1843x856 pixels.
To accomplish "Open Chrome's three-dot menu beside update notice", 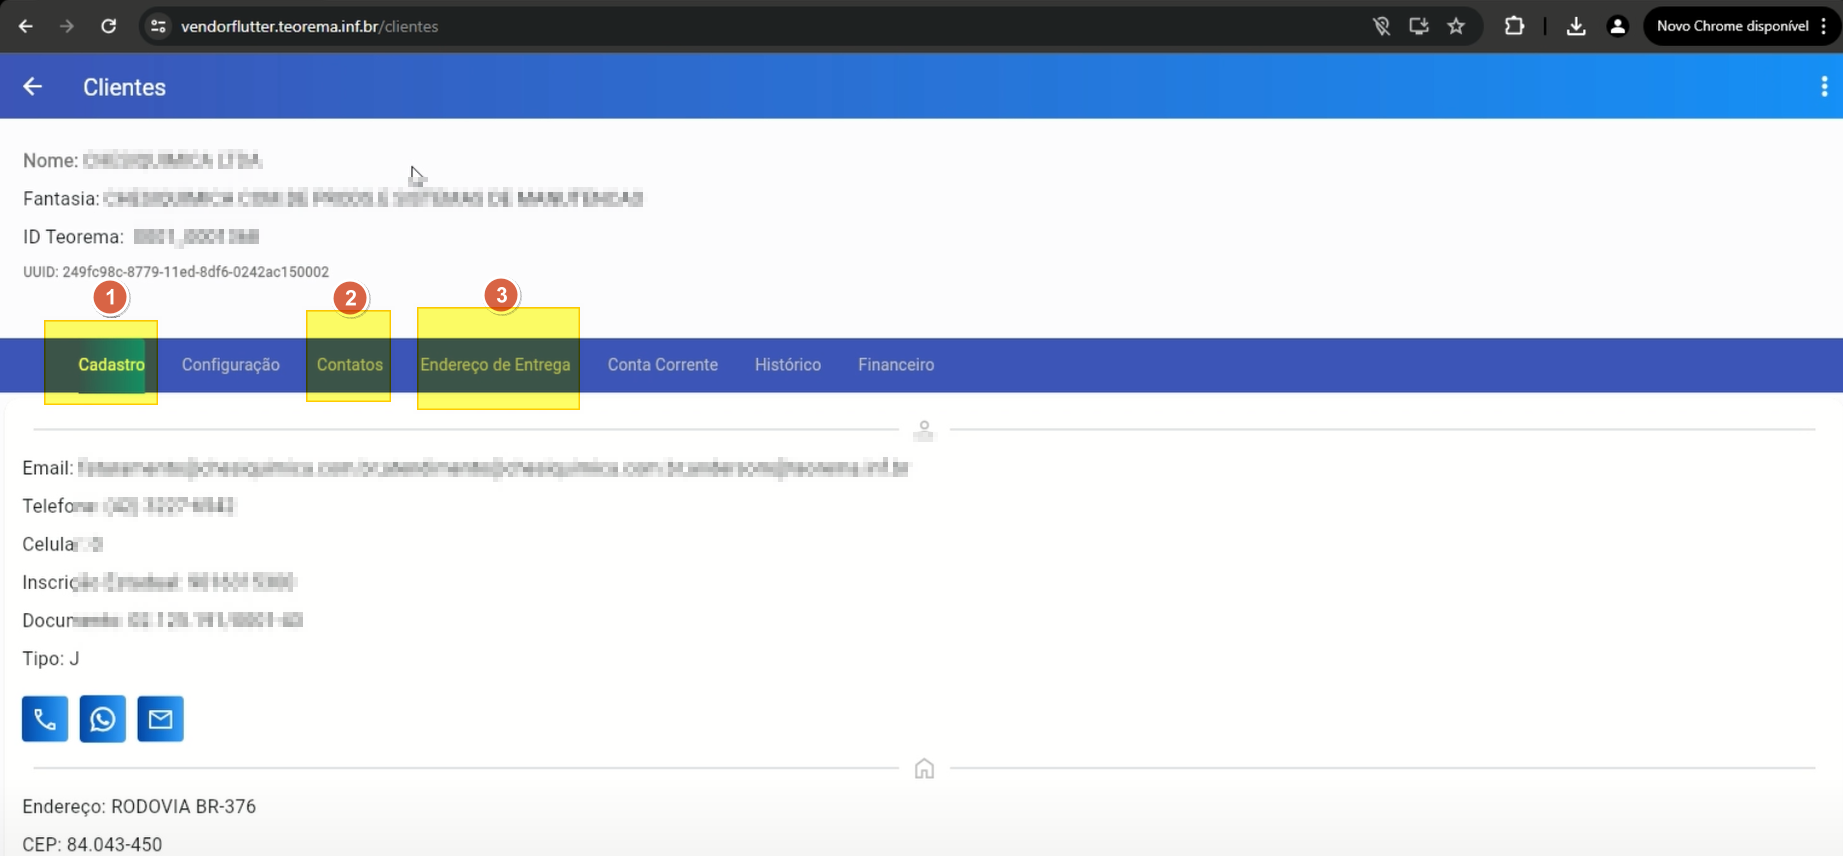I will [1825, 26].
